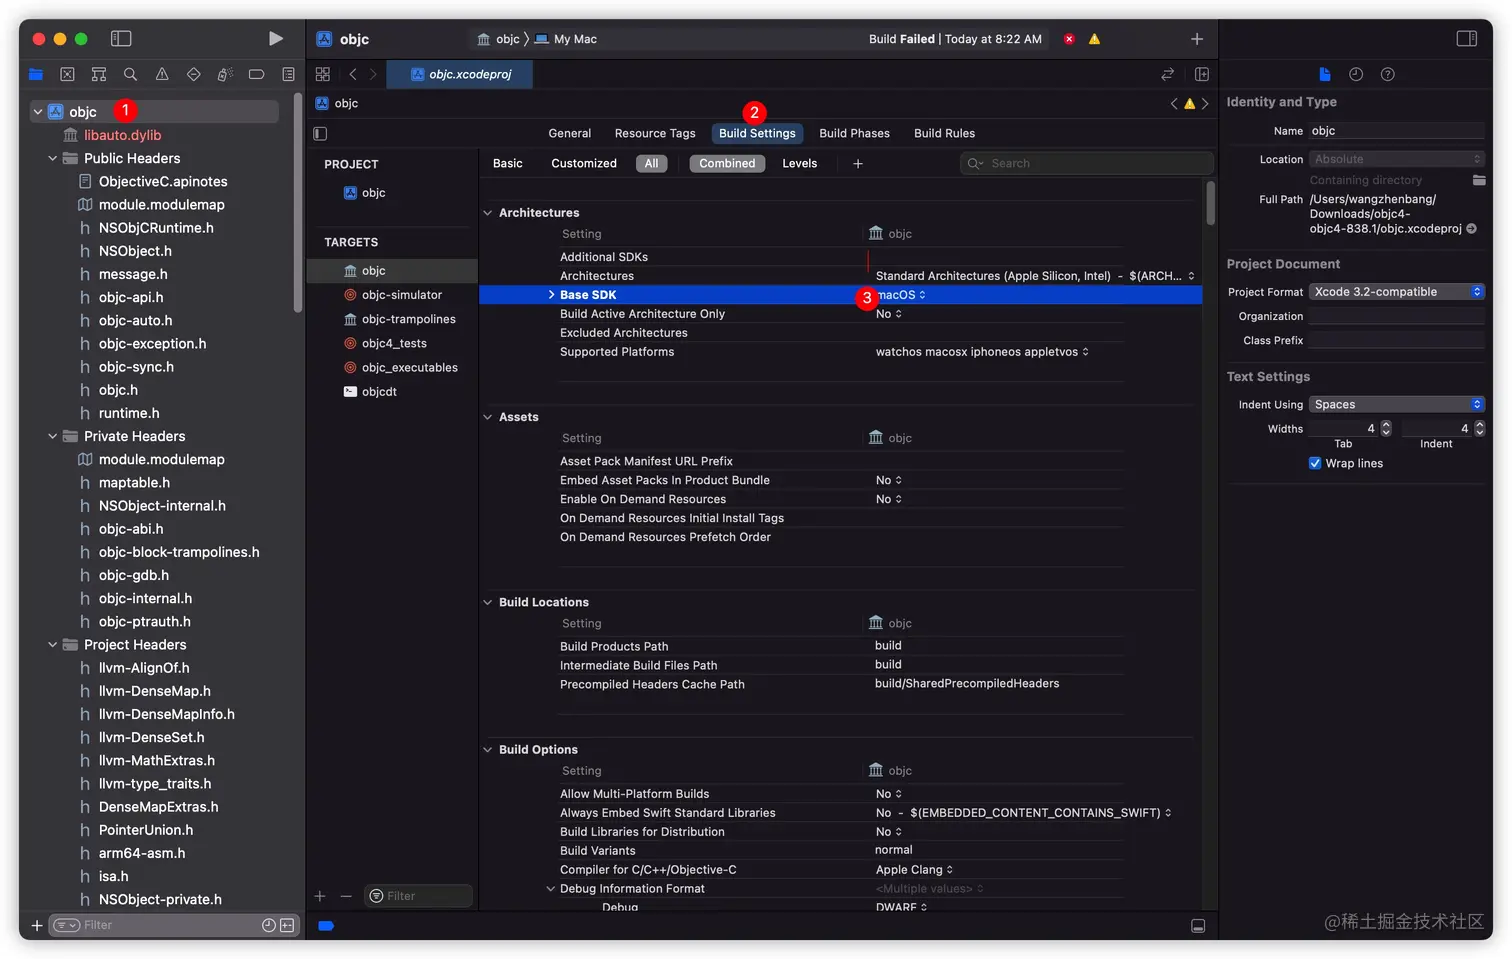Click the targets Filter field
This screenshot has width=1512, height=959.
point(418,896)
